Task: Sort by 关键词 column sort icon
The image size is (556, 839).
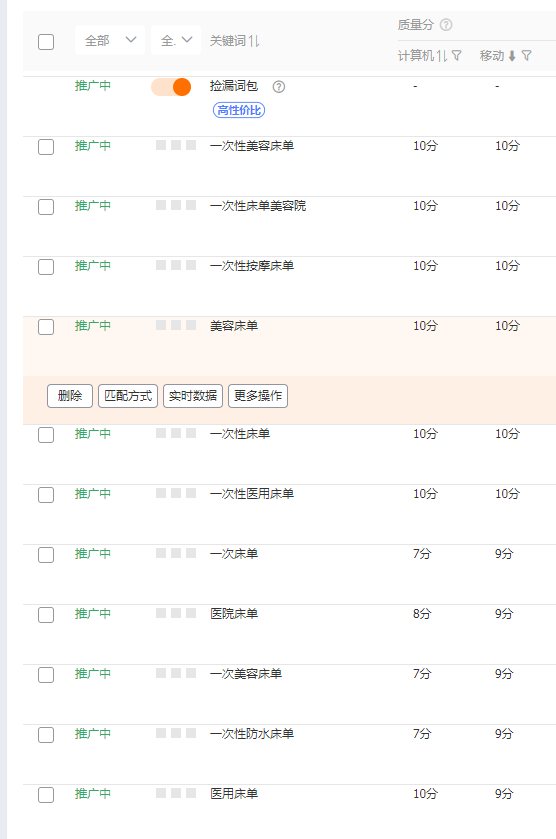Action: click(254, 41)
